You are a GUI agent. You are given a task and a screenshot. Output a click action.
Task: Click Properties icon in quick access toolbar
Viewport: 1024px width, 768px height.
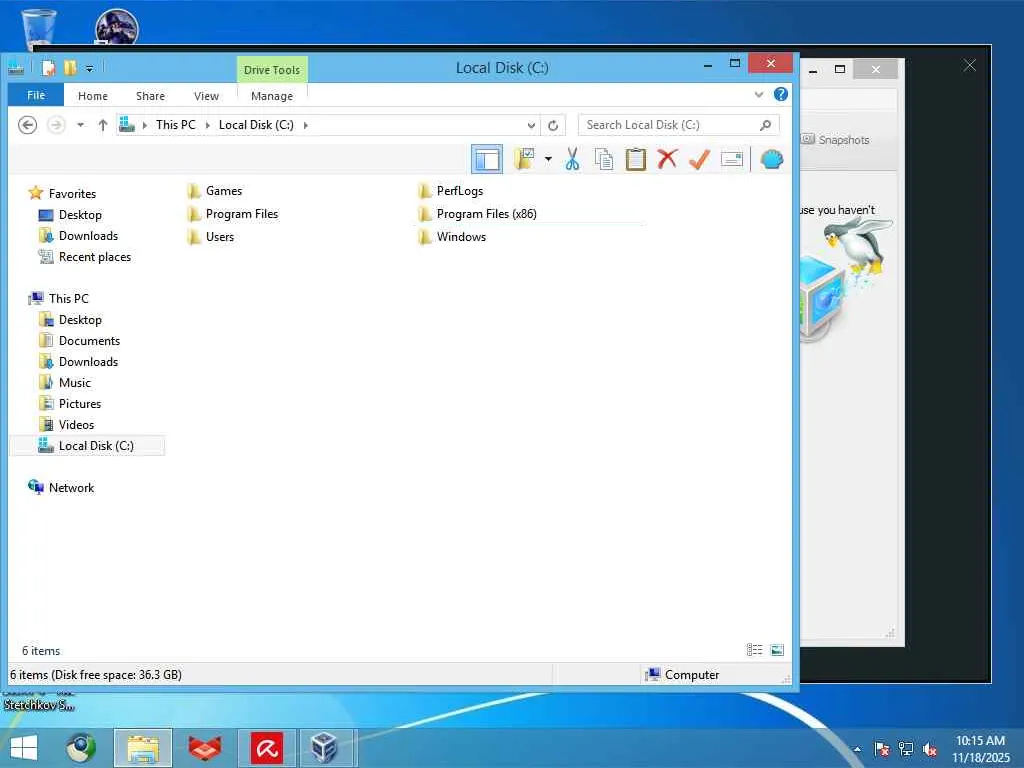(x=48, y=68)
